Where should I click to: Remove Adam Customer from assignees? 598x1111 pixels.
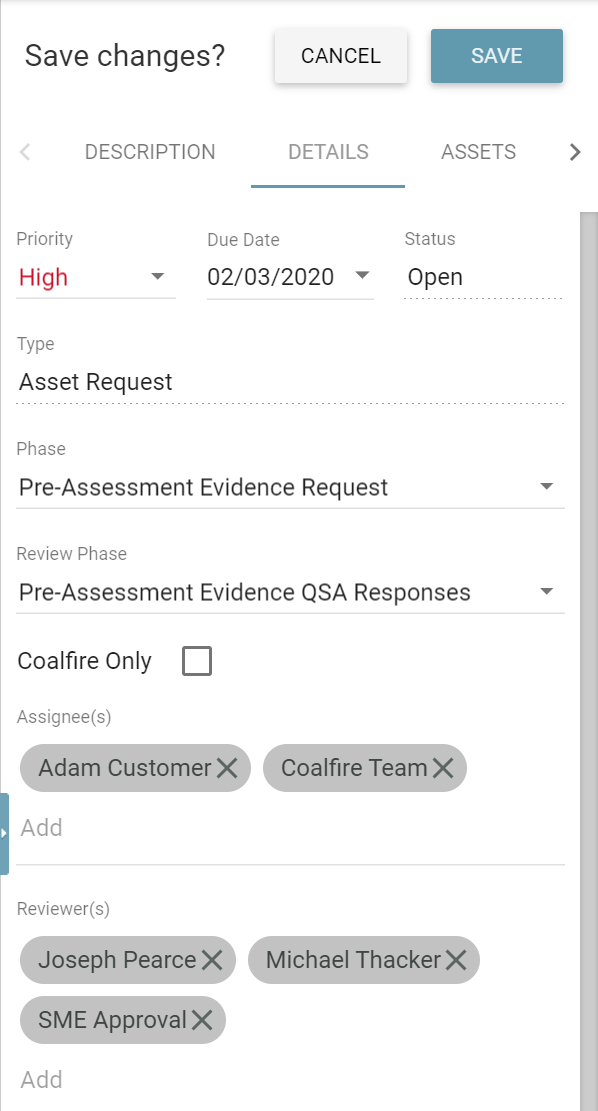pos(227,767)
